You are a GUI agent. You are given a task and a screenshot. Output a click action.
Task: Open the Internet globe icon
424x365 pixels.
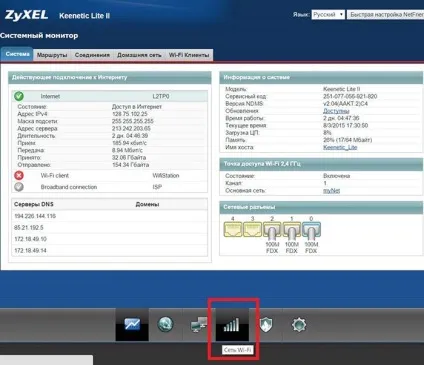pyautogui.click(x=165, y=324)
